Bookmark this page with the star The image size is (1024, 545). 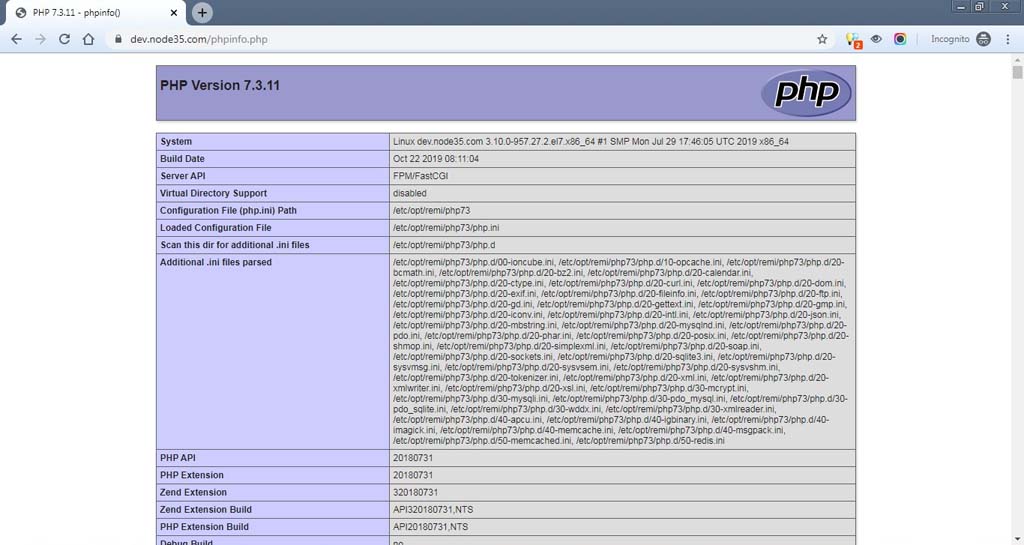pyautogui.click(x=822, y=39)
